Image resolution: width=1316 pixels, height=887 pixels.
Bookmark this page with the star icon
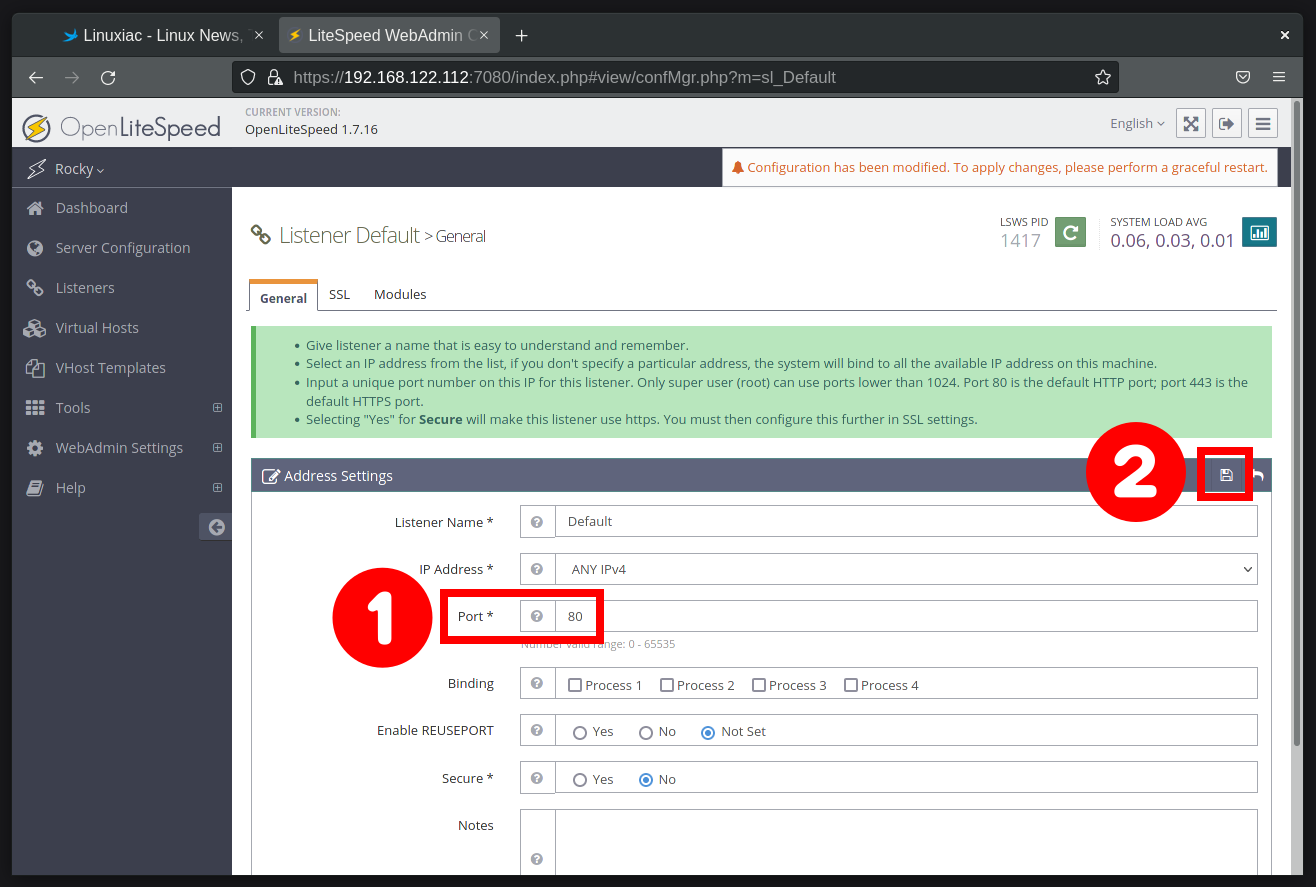[1102, 77]
